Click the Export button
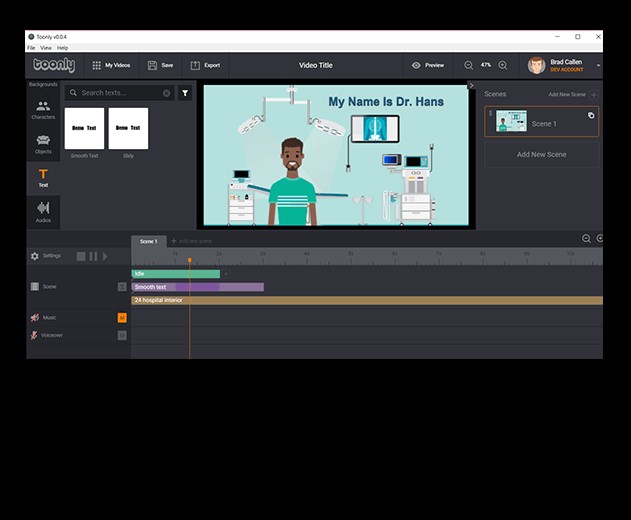This screenshot has height=520, width=631. coord(205,65)
